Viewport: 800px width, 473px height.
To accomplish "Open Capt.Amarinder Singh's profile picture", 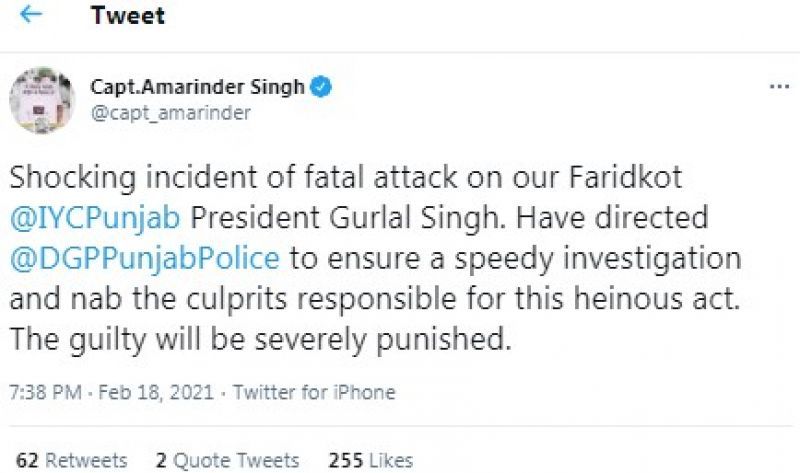I will [x=42, y=100].
